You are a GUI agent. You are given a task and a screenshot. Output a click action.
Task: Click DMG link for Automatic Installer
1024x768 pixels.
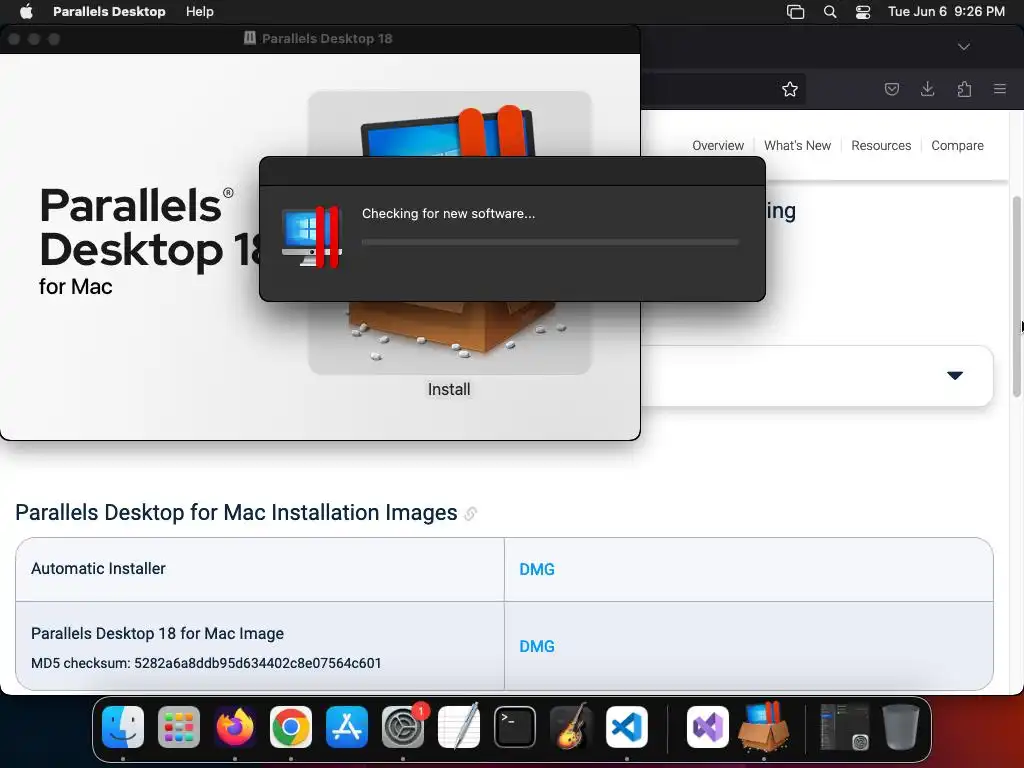pyautogui.click(x=537, y=569)
